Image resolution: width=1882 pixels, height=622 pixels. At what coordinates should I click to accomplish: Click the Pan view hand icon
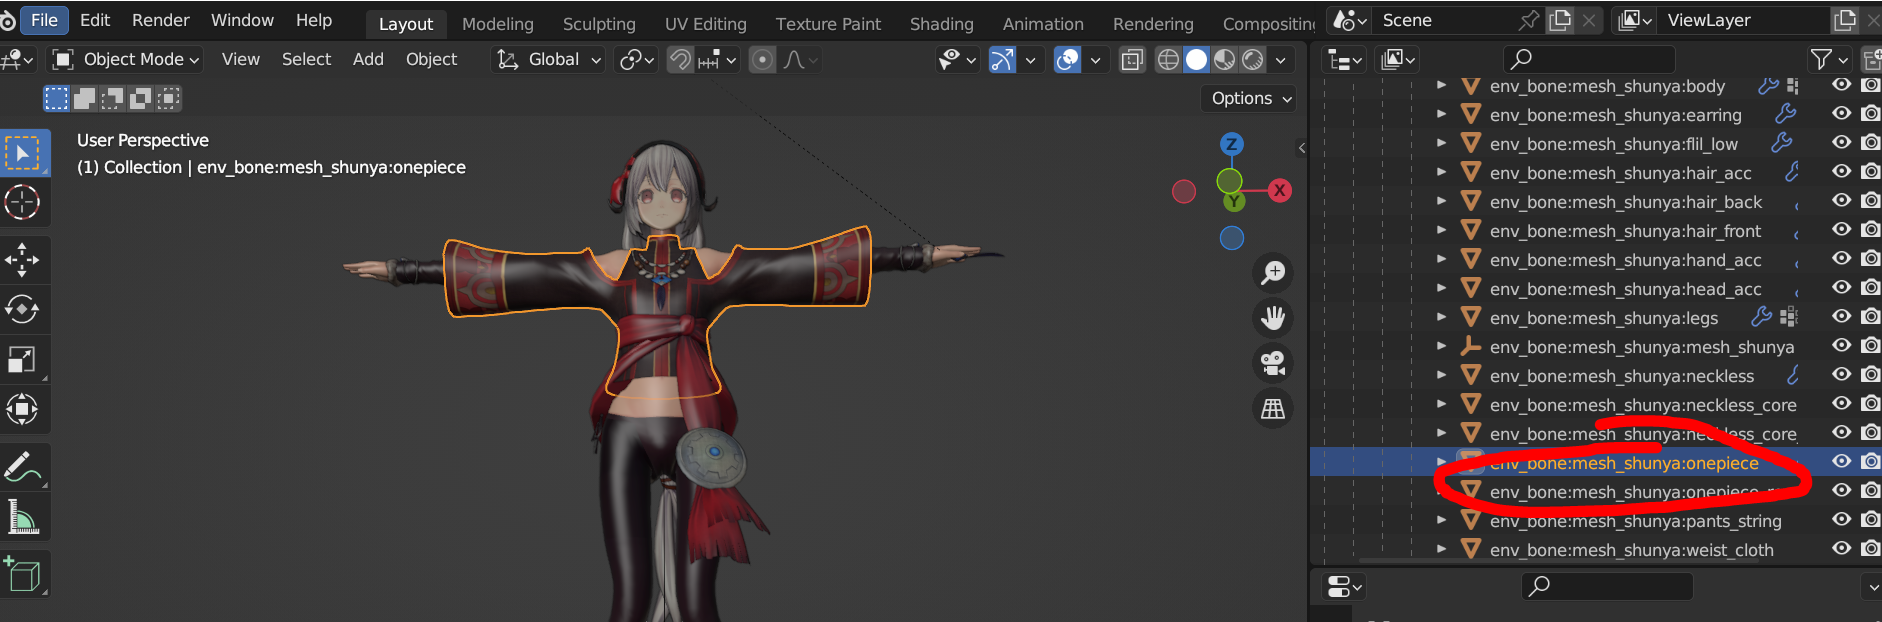[1273, 318]
